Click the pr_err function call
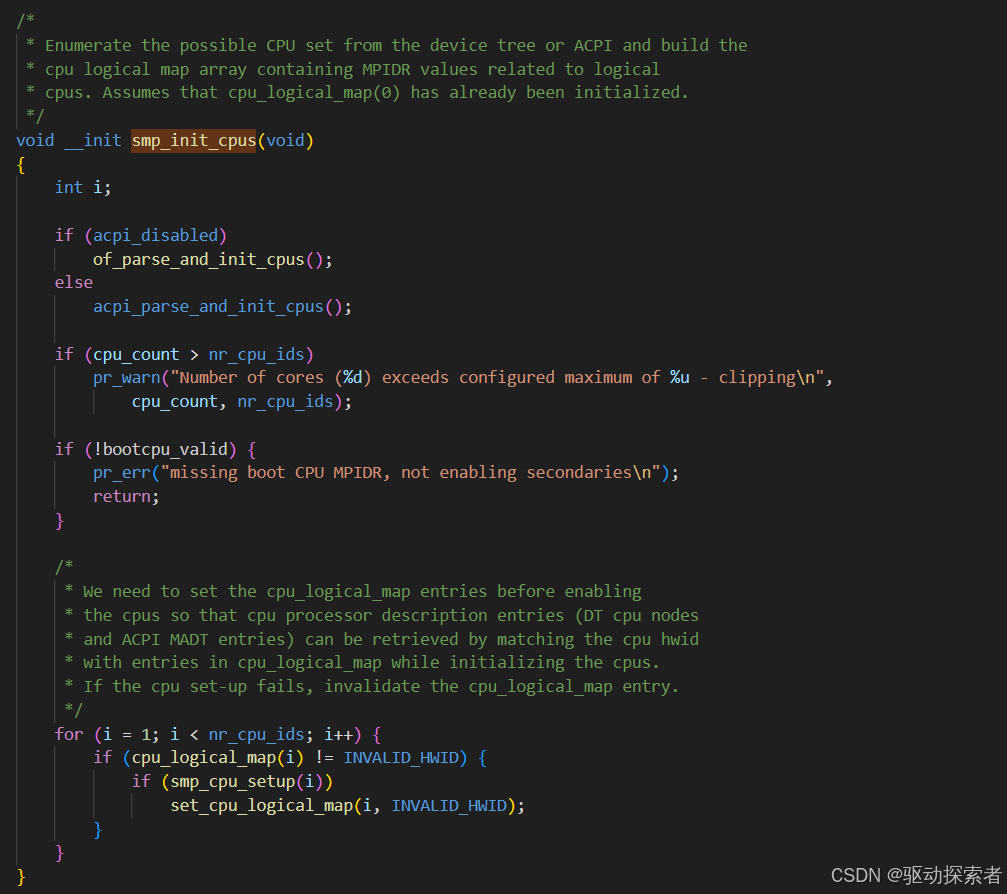 tap(121, 473)
